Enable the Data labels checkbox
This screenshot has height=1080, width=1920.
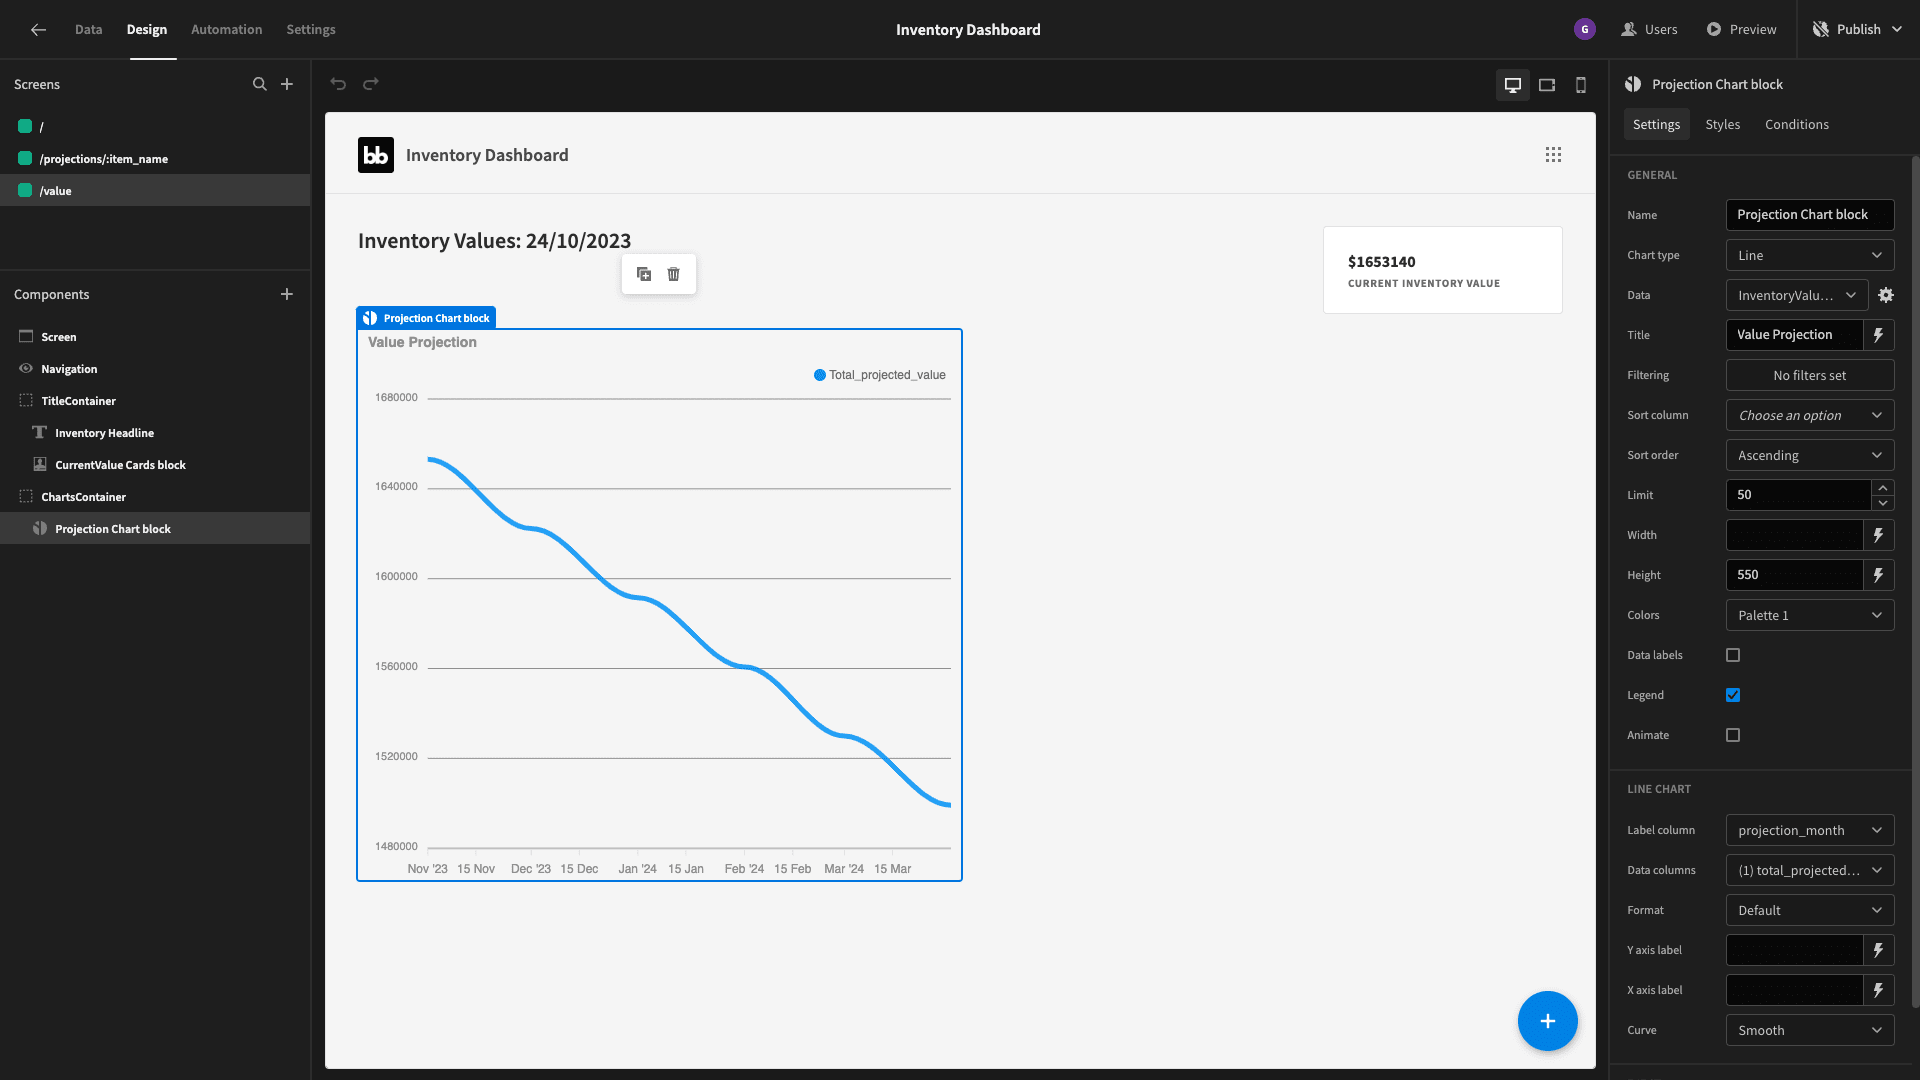1733,655
